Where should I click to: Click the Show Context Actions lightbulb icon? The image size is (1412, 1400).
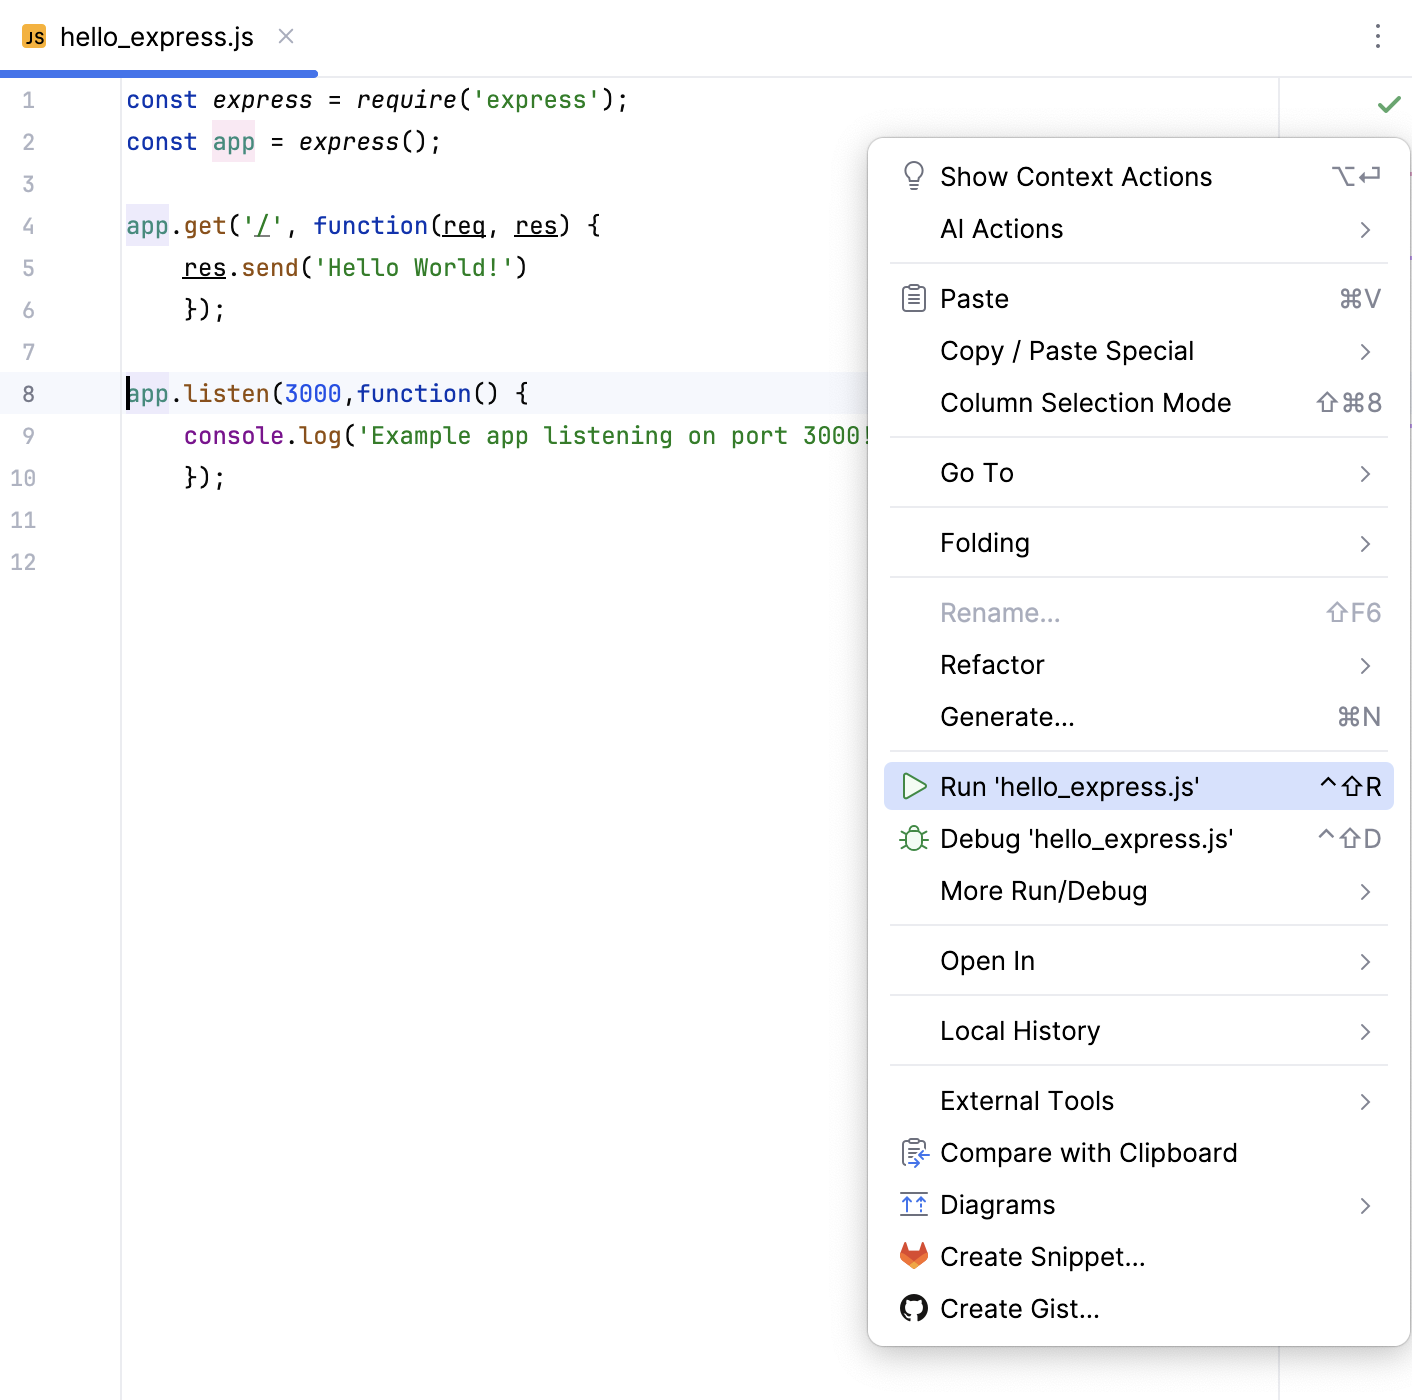point(913,175)
